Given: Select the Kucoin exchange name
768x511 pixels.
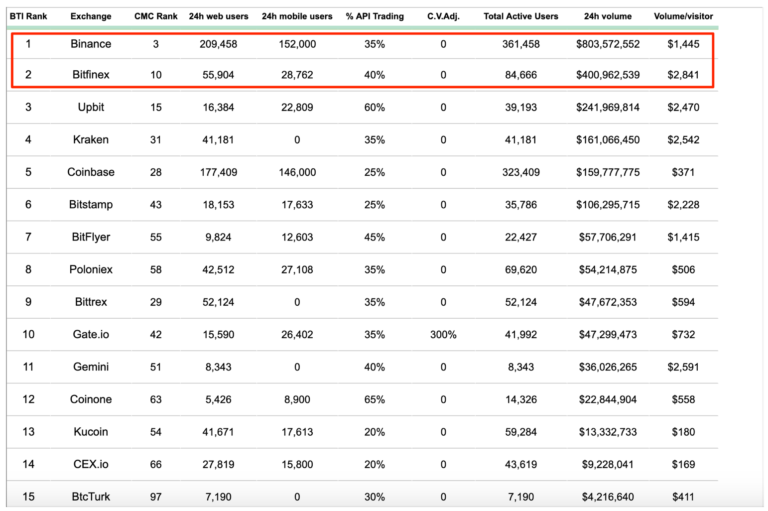Looking at the screenshot, I should pos(91,432).
